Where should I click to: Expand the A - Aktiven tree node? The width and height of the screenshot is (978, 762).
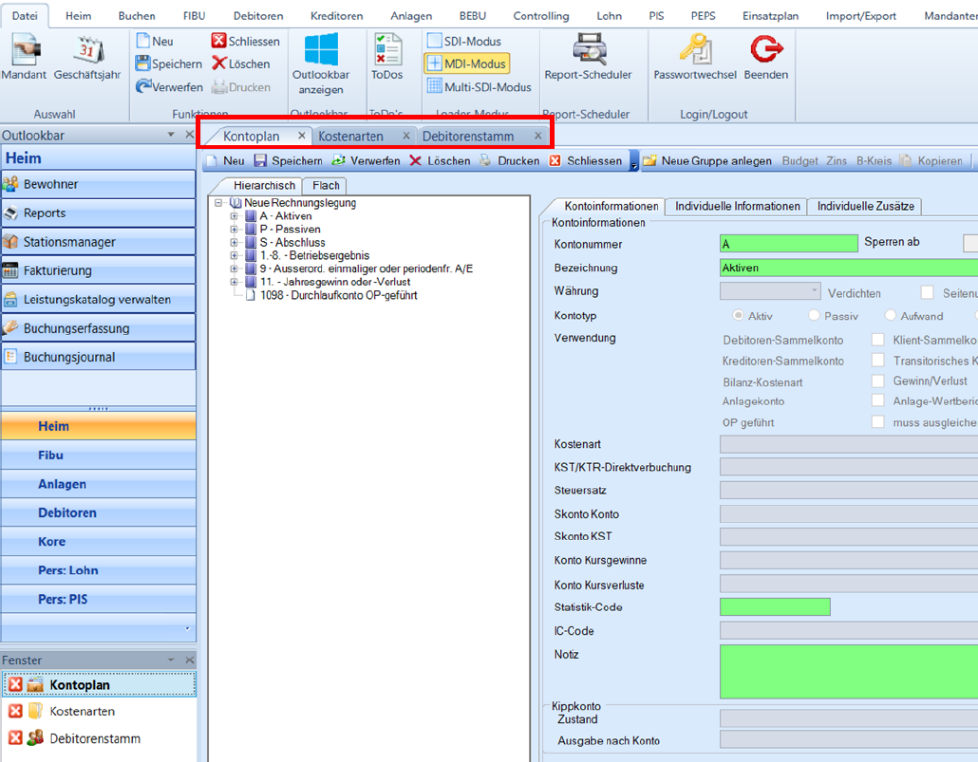click(x=235, y=216)
